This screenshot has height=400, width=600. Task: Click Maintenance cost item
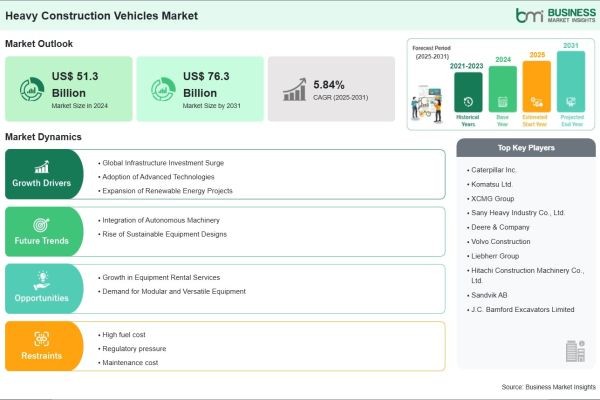(x=130, y=362)
